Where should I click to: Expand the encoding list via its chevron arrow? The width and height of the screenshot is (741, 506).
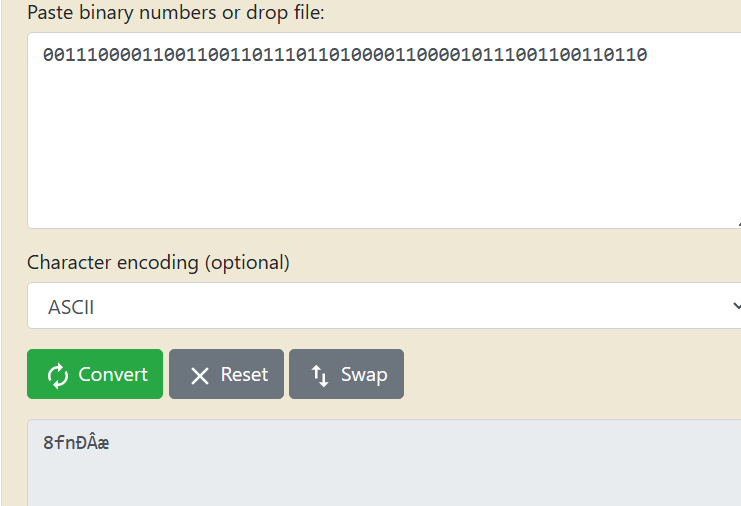(737, 306)
